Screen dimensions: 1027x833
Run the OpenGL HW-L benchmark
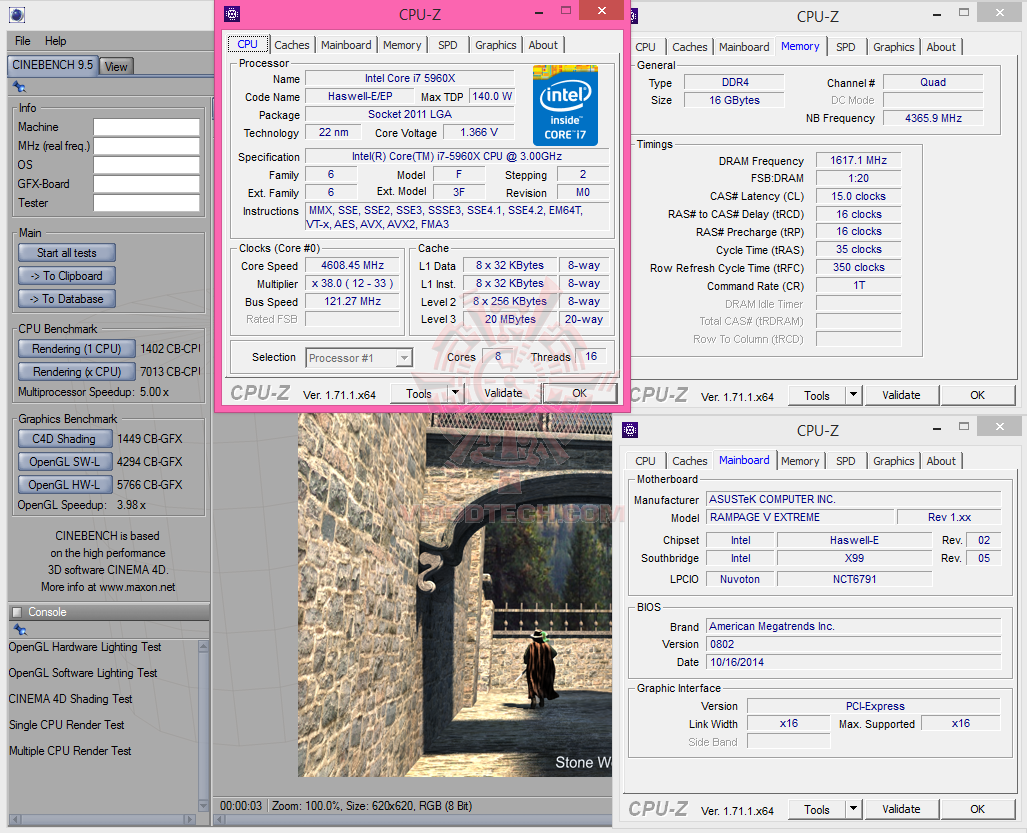(x=64, y=485)
